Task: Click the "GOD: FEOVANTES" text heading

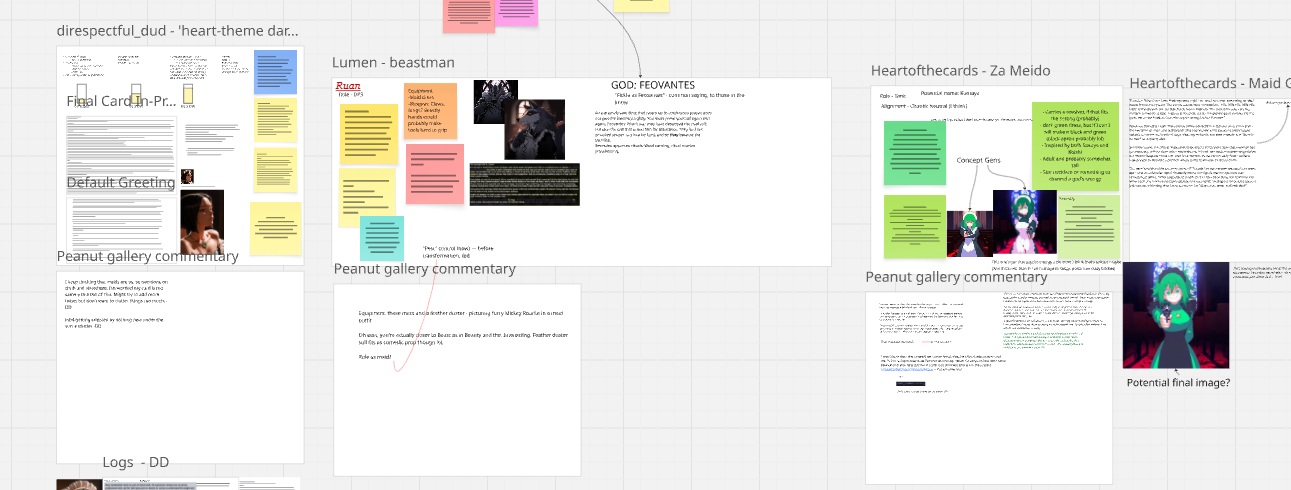Action: pos(652,85)
